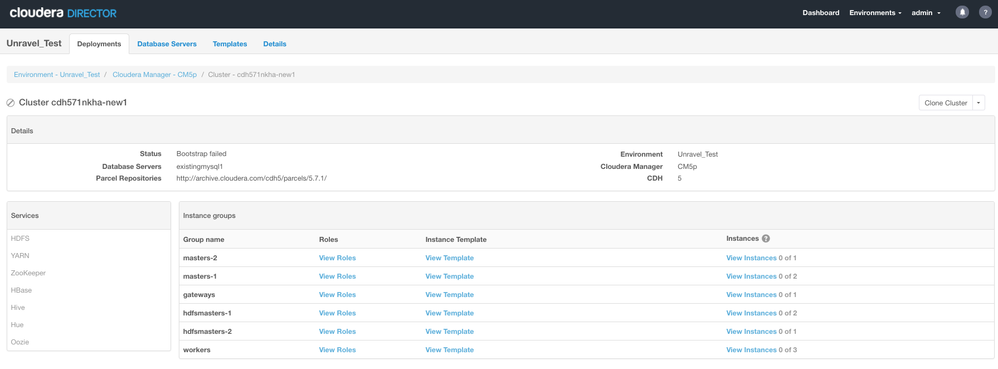Open Cloudera Manager - CM5p breadcrumb
The height and width of the screenshot is (369, 998).
[155, 74]
